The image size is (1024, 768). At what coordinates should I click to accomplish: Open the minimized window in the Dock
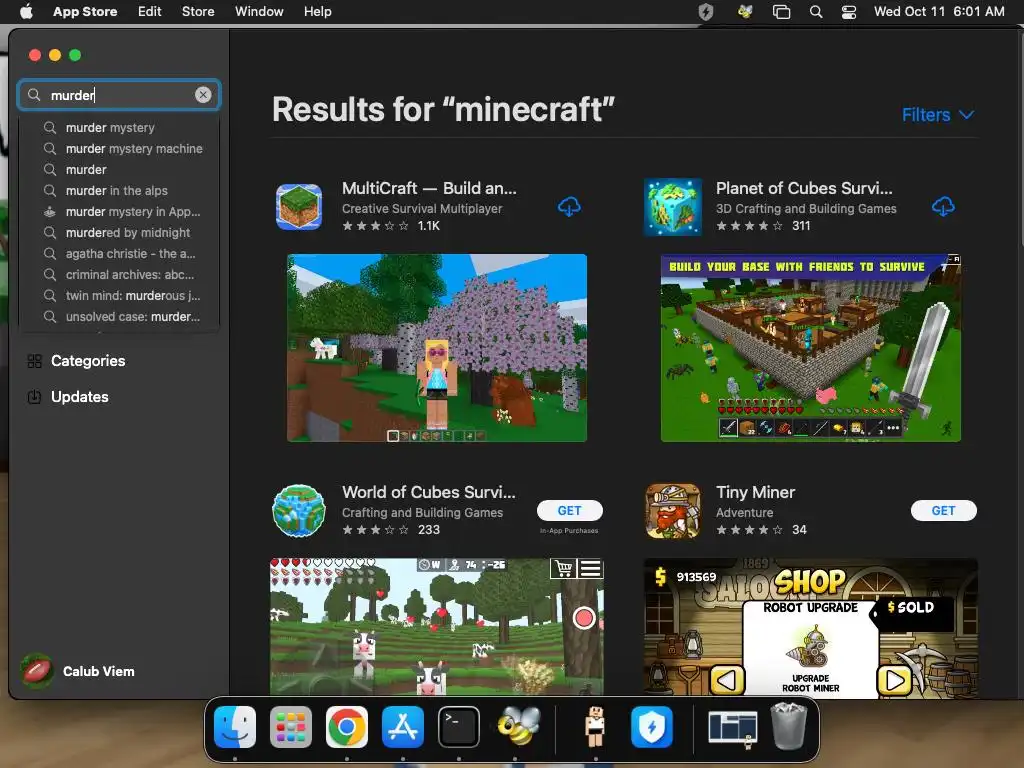click(x=733, y=727)
